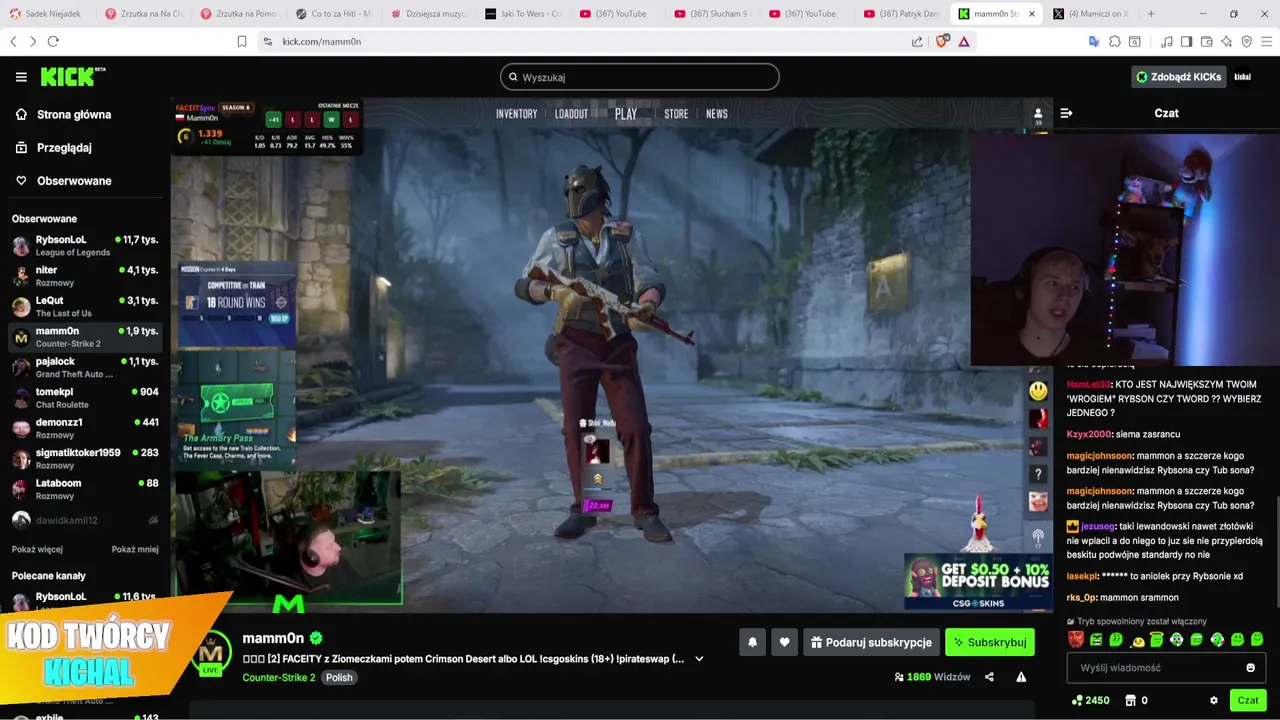Image resolution: width=1280 pixels, height=720 pixels.
Task: Click the translate page icon
Action: (1094, 41)
